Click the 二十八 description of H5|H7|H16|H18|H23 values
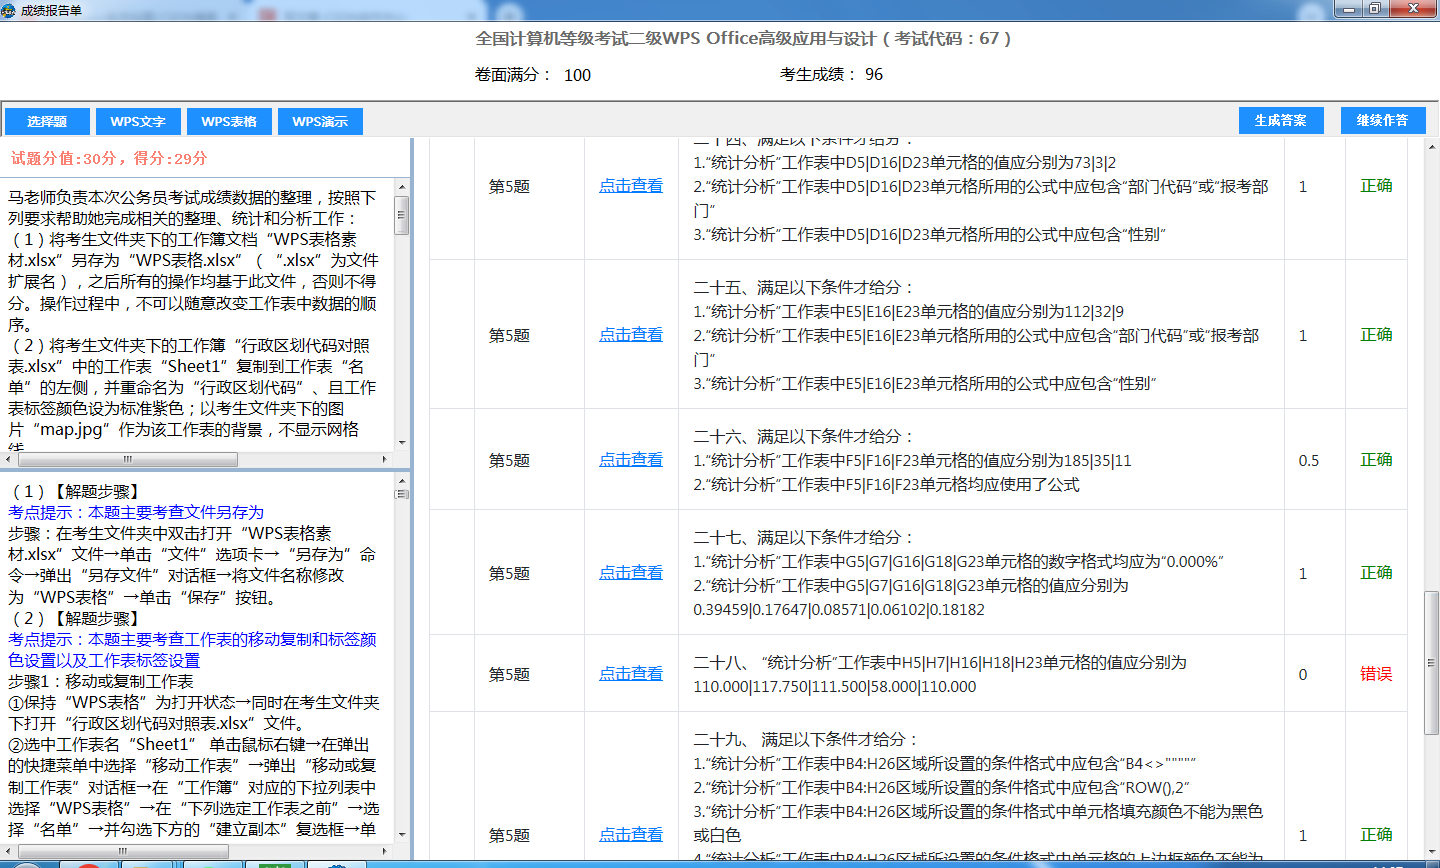This screenshot has height=868, width=1440. point(940,674)
